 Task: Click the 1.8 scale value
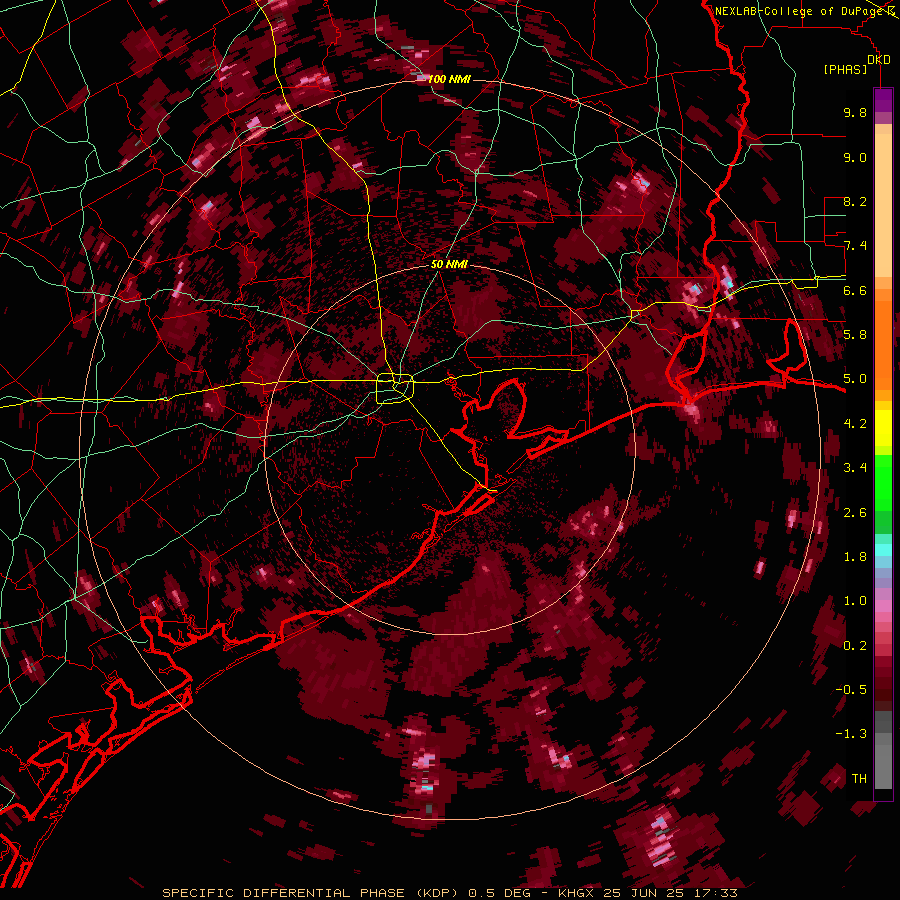pos(855,557)
